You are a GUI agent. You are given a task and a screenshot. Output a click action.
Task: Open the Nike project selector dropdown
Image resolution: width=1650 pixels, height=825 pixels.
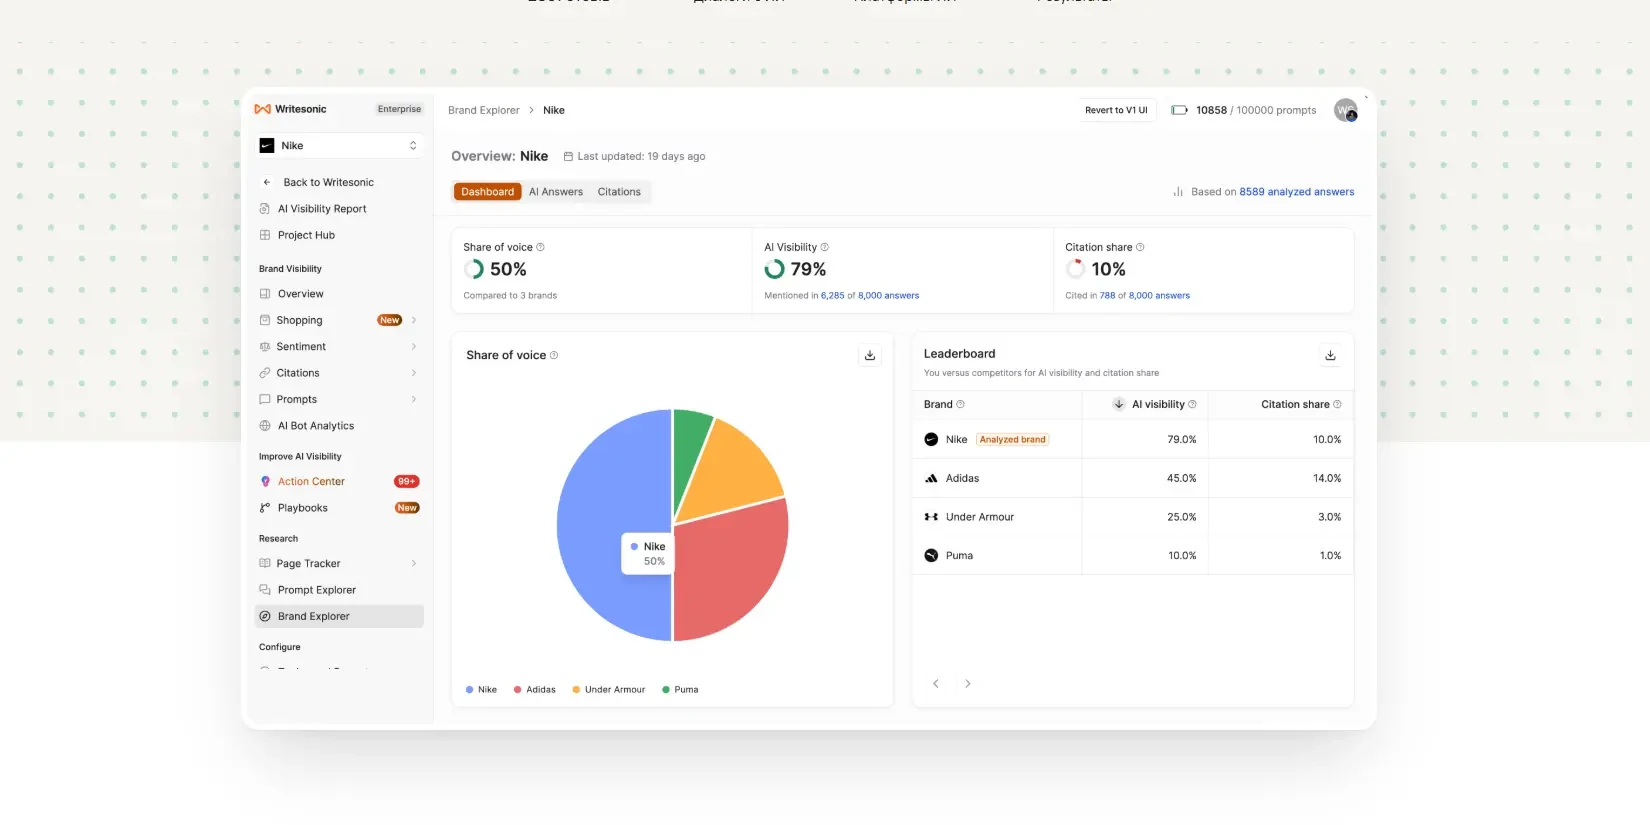(x=339, y=146)
